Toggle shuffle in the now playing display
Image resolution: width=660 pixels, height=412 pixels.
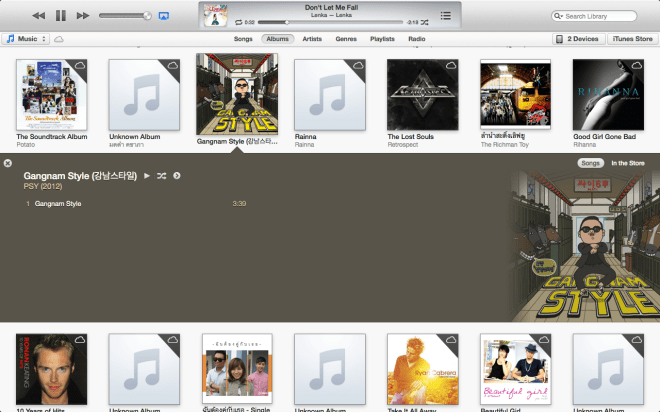coord(426,21)
